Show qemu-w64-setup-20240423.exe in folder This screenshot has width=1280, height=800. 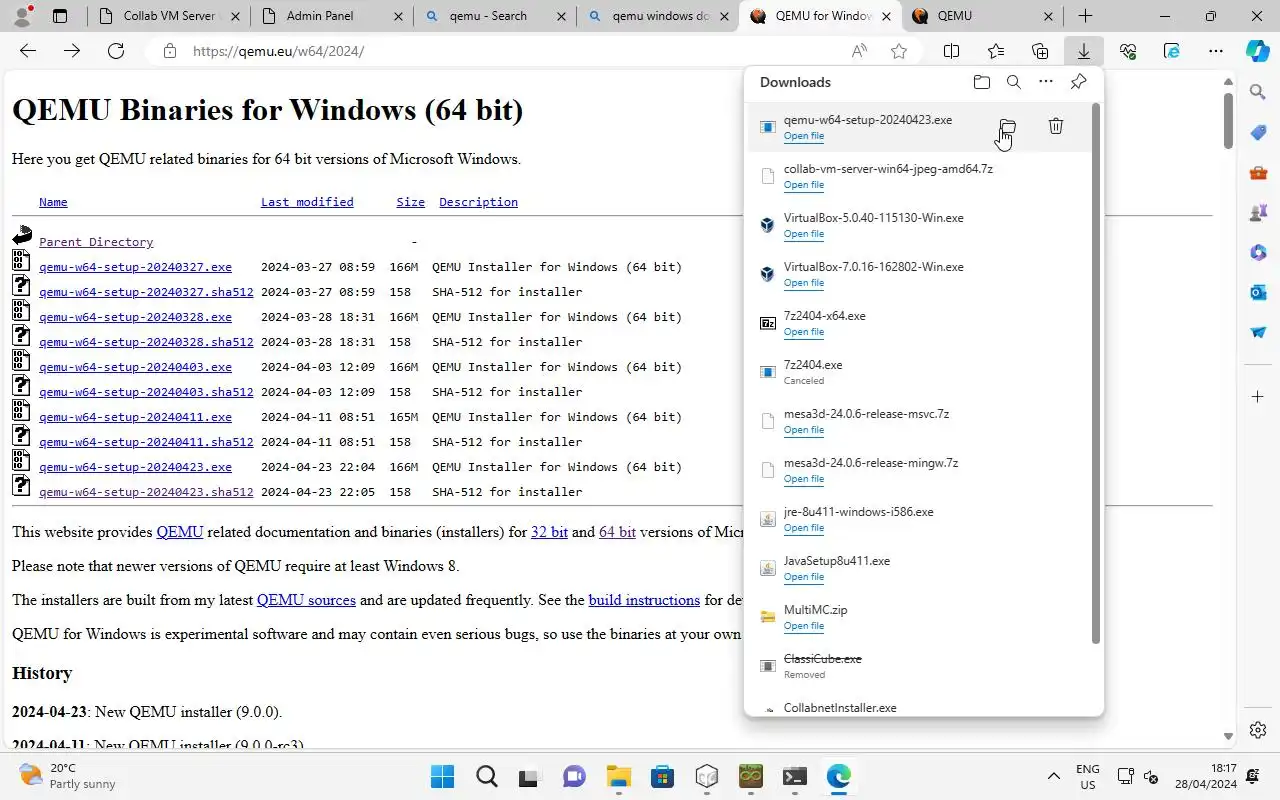[x=1007, y=126]
